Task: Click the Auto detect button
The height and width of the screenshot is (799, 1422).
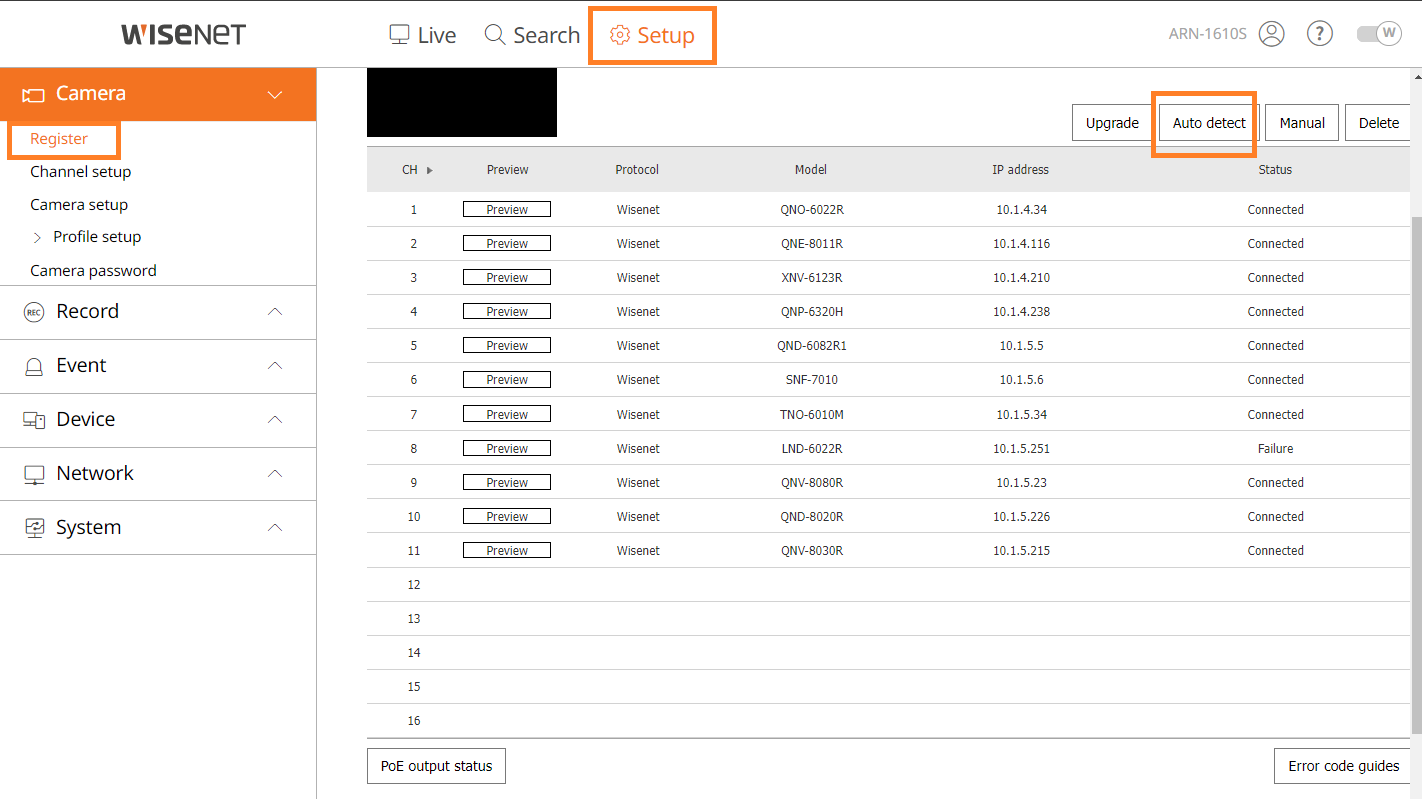Action: point(1209,123)
